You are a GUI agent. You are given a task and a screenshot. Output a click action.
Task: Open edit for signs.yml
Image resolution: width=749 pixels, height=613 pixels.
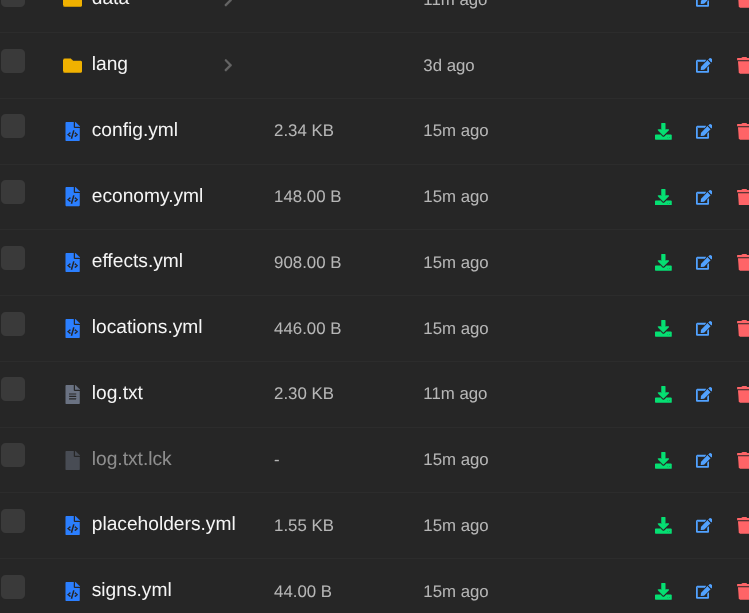point(704,591)
